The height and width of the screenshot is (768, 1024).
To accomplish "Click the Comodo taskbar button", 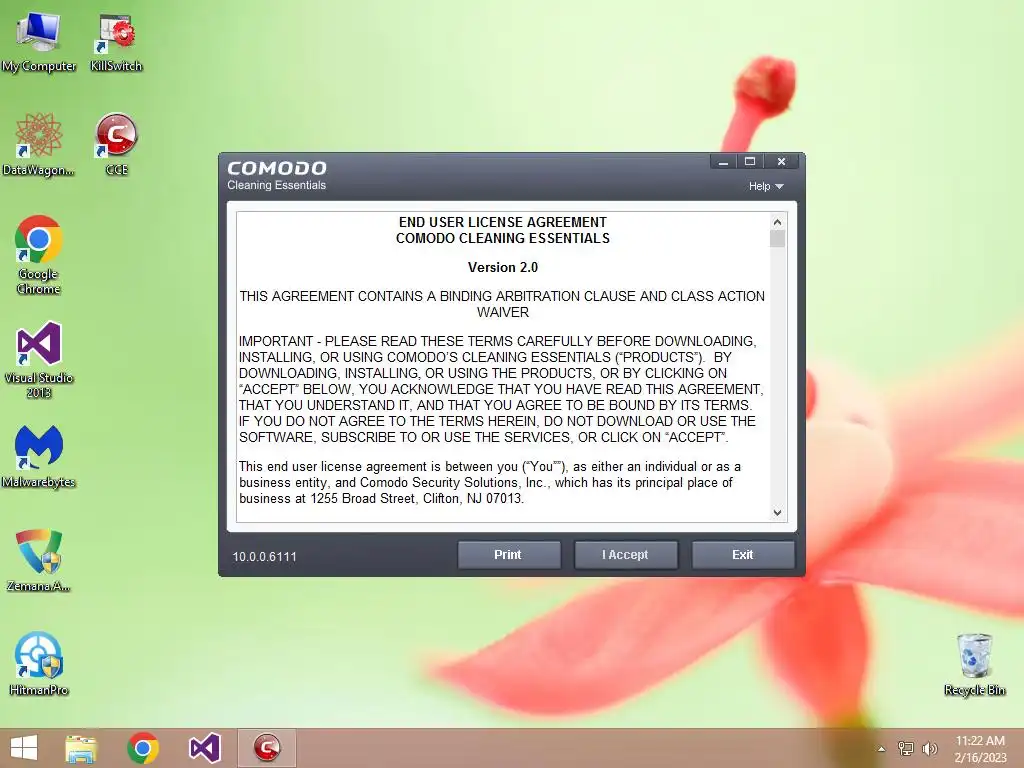I will tap(266, 748).
